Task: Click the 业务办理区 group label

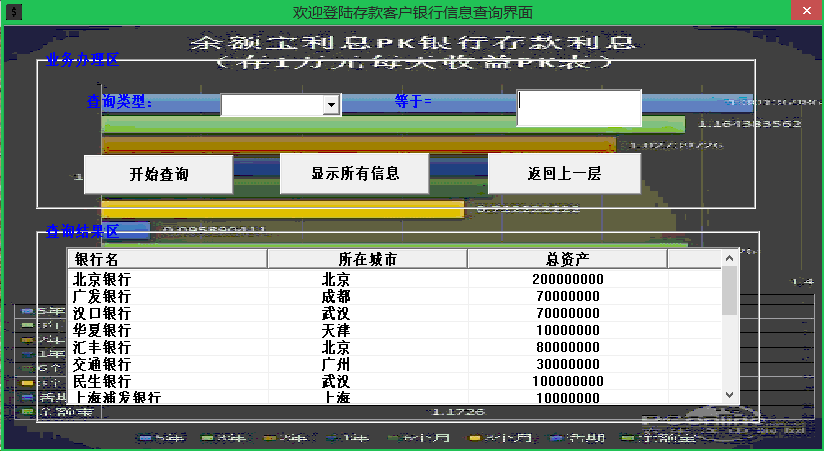Action: coord(83,59)
